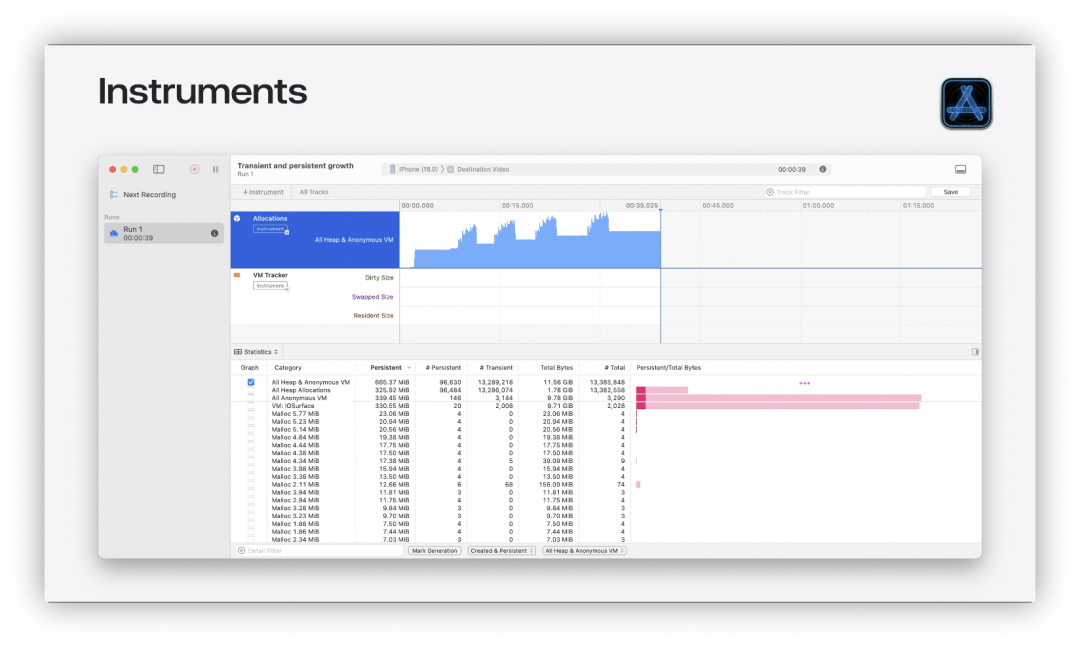Image resolution: width=1080 pixels, height=647 pixels.
Task: Toggle the bottom detail pane icon
Action: [x=960, y=169]
